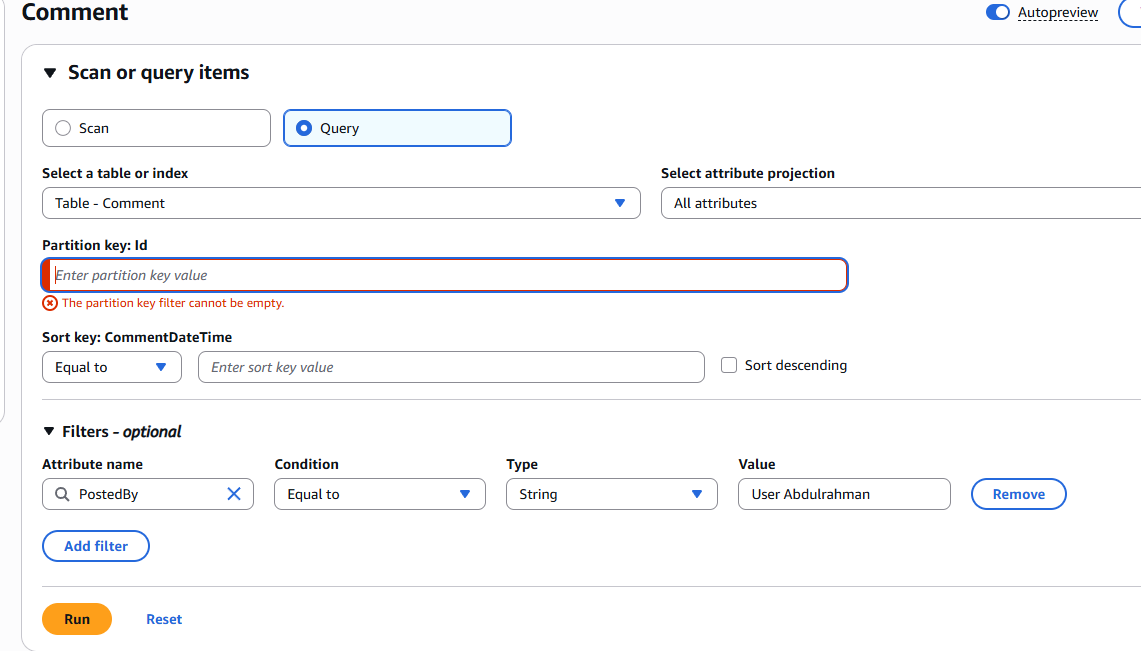Focus the partition key value field
Viewport: 1141px width, 651px height.
pyautogui.click(x=448, y=275)
